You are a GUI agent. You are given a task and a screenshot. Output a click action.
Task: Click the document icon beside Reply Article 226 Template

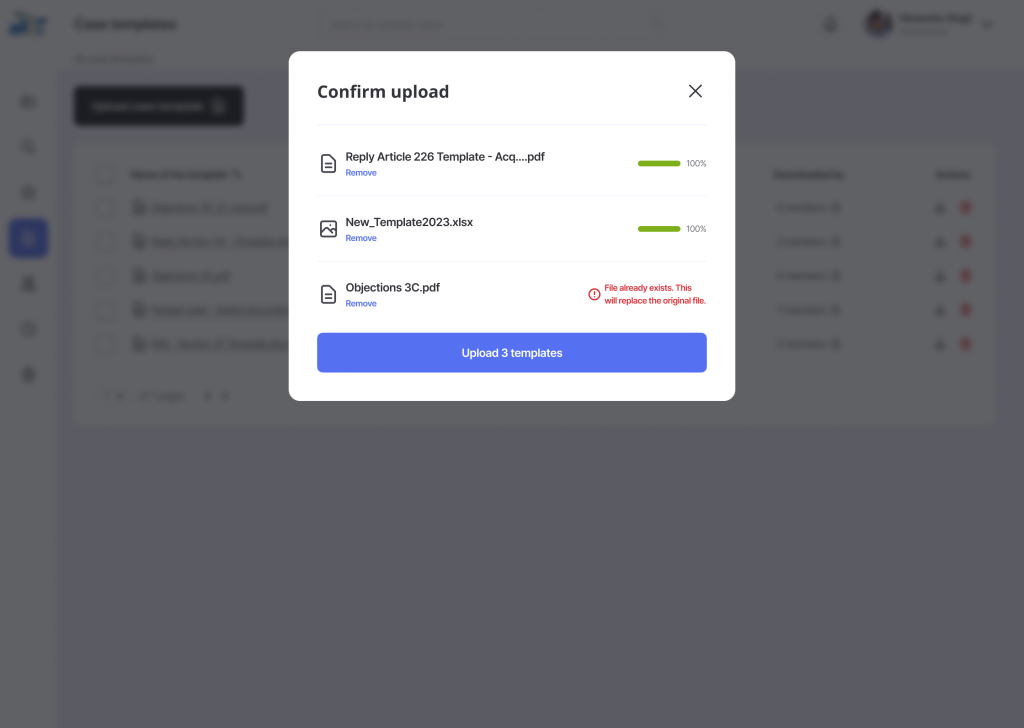(328, 163)
